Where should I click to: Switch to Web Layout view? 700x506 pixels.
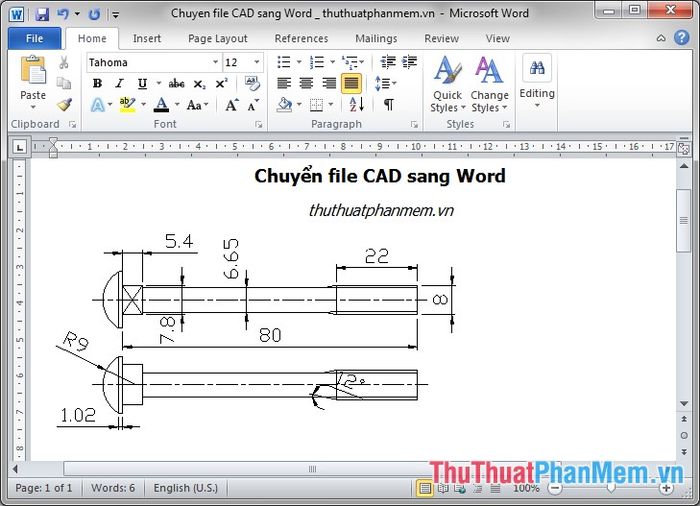[460, 488]
